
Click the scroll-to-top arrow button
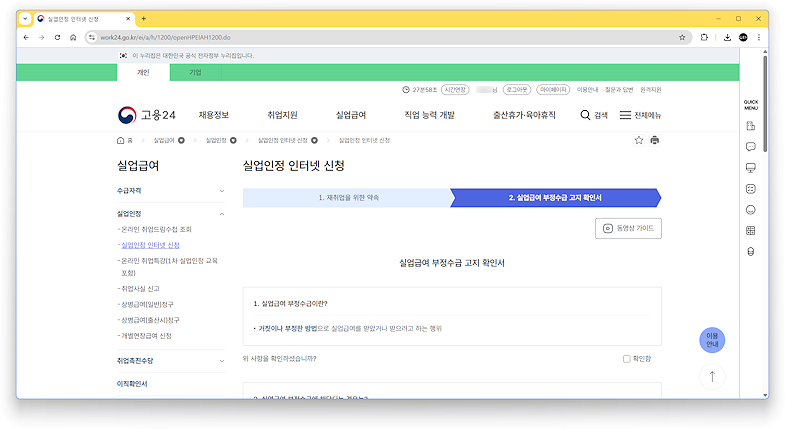[x=712, y=376]
